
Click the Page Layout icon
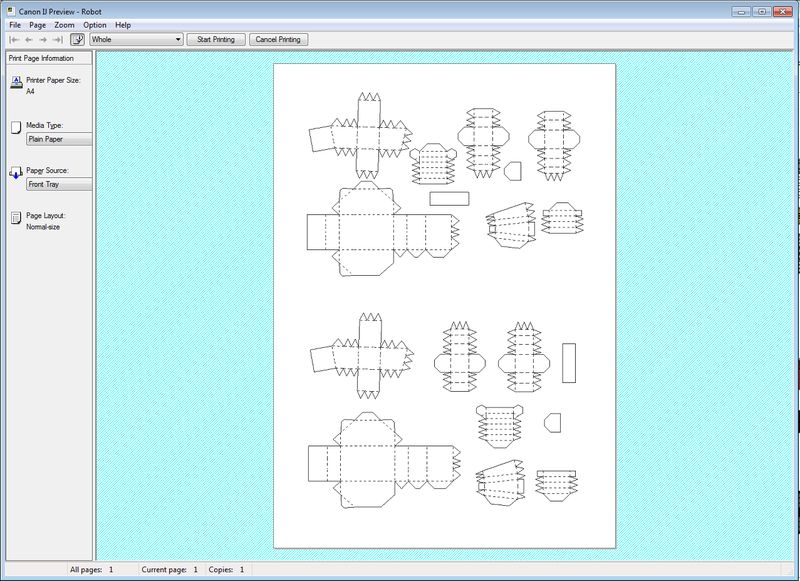[x=16, y=218]
